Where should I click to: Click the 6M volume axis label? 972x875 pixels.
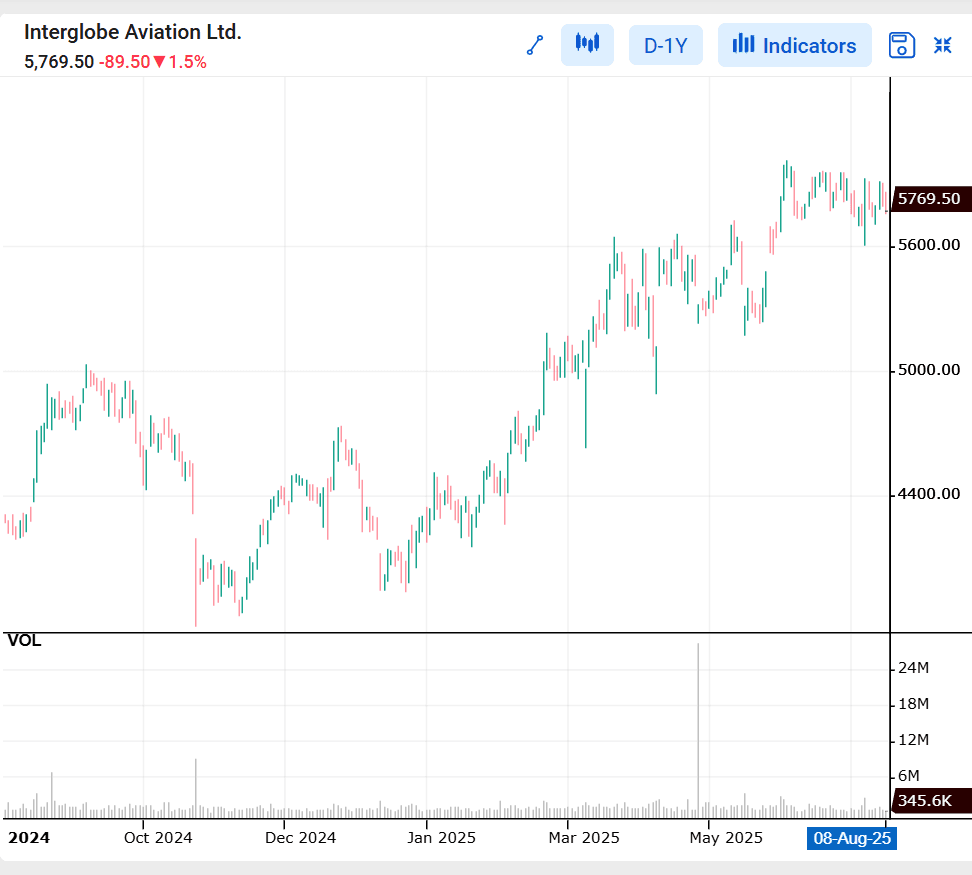click(x=909, y=776)
